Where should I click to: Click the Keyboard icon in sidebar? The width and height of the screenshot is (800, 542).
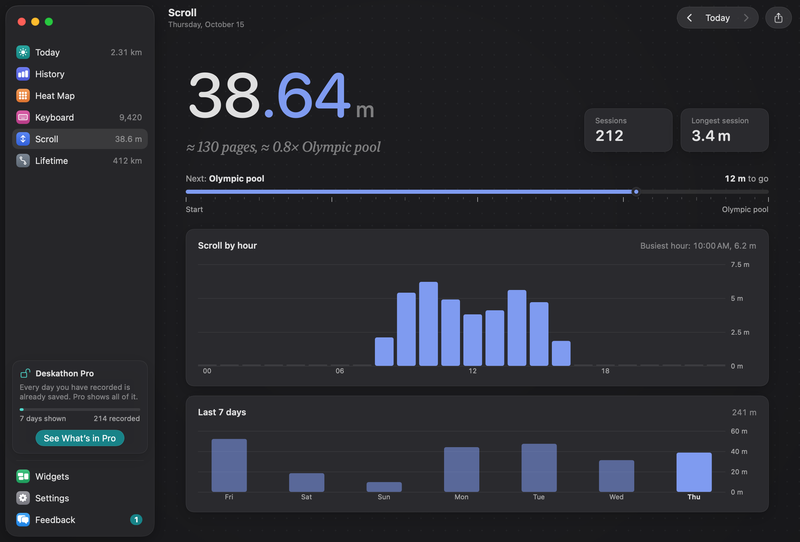click(23, 117)
